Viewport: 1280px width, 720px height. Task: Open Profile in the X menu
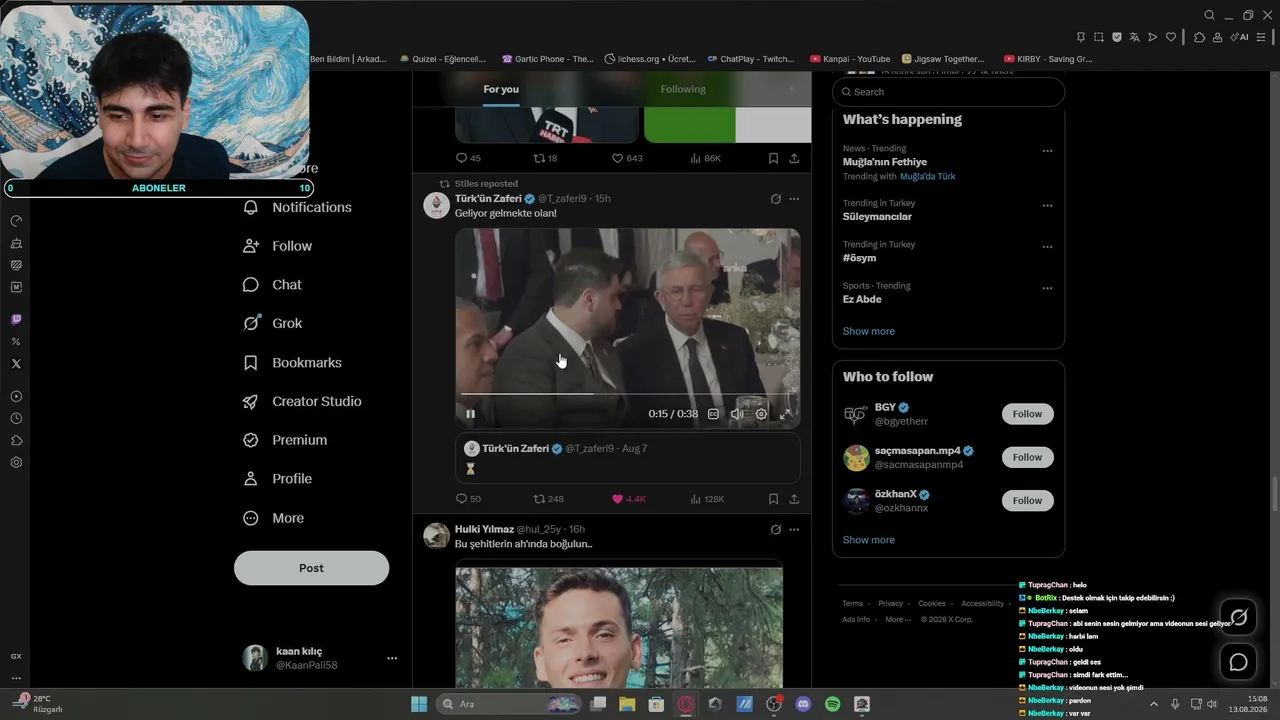(x=277, y=479)
